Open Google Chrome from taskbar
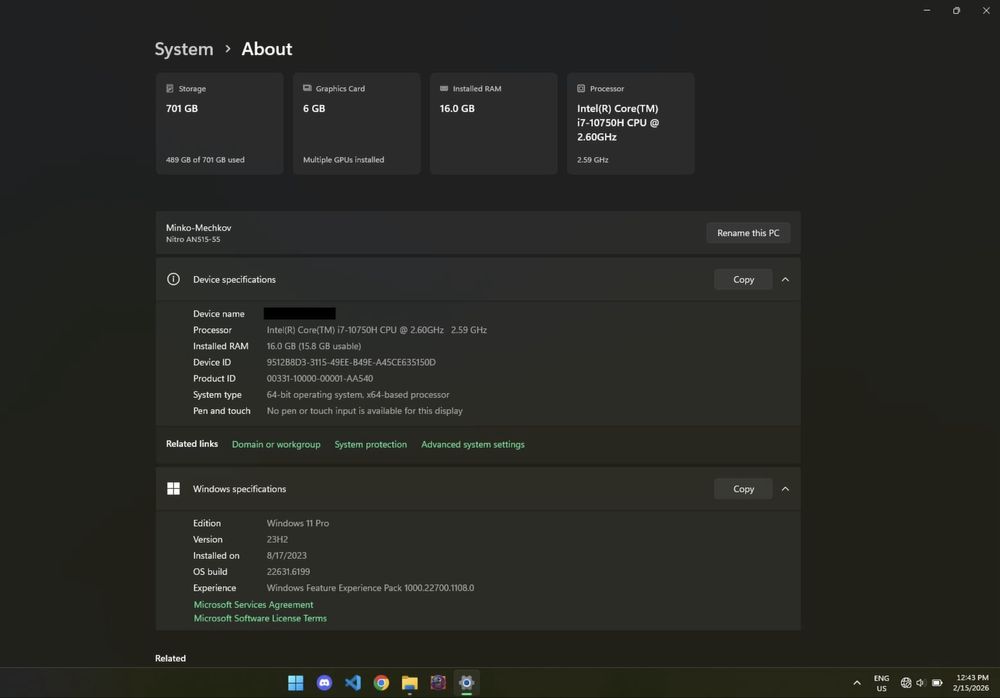The width and height of the screenshot is (1000, 698). (x=381, y=683)
